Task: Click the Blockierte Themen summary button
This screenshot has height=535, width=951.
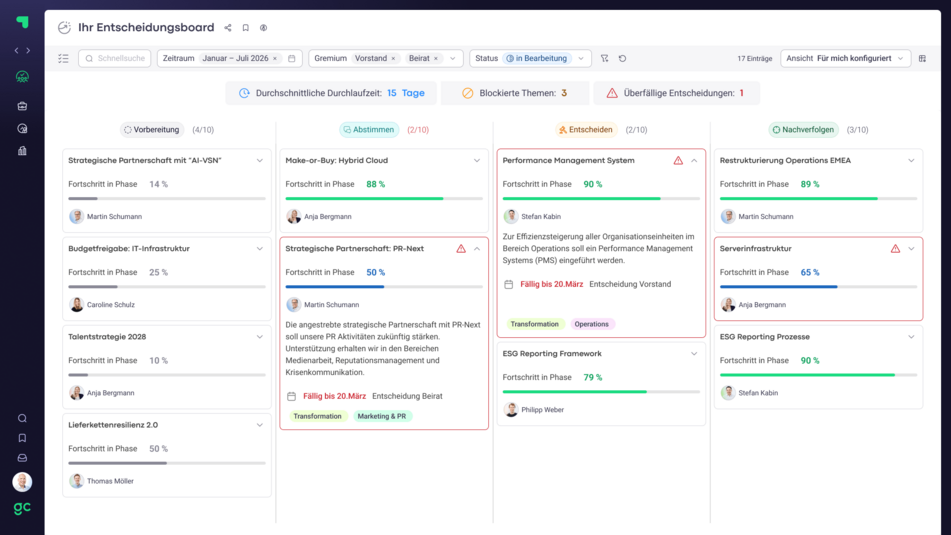Action: click(x=514, y=93)
